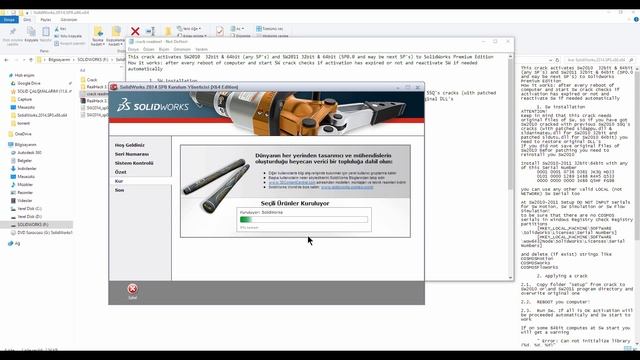Click the pin to Quick Access ribbon icon
This screenshot has height=360, width=640.
click(13, 33)
